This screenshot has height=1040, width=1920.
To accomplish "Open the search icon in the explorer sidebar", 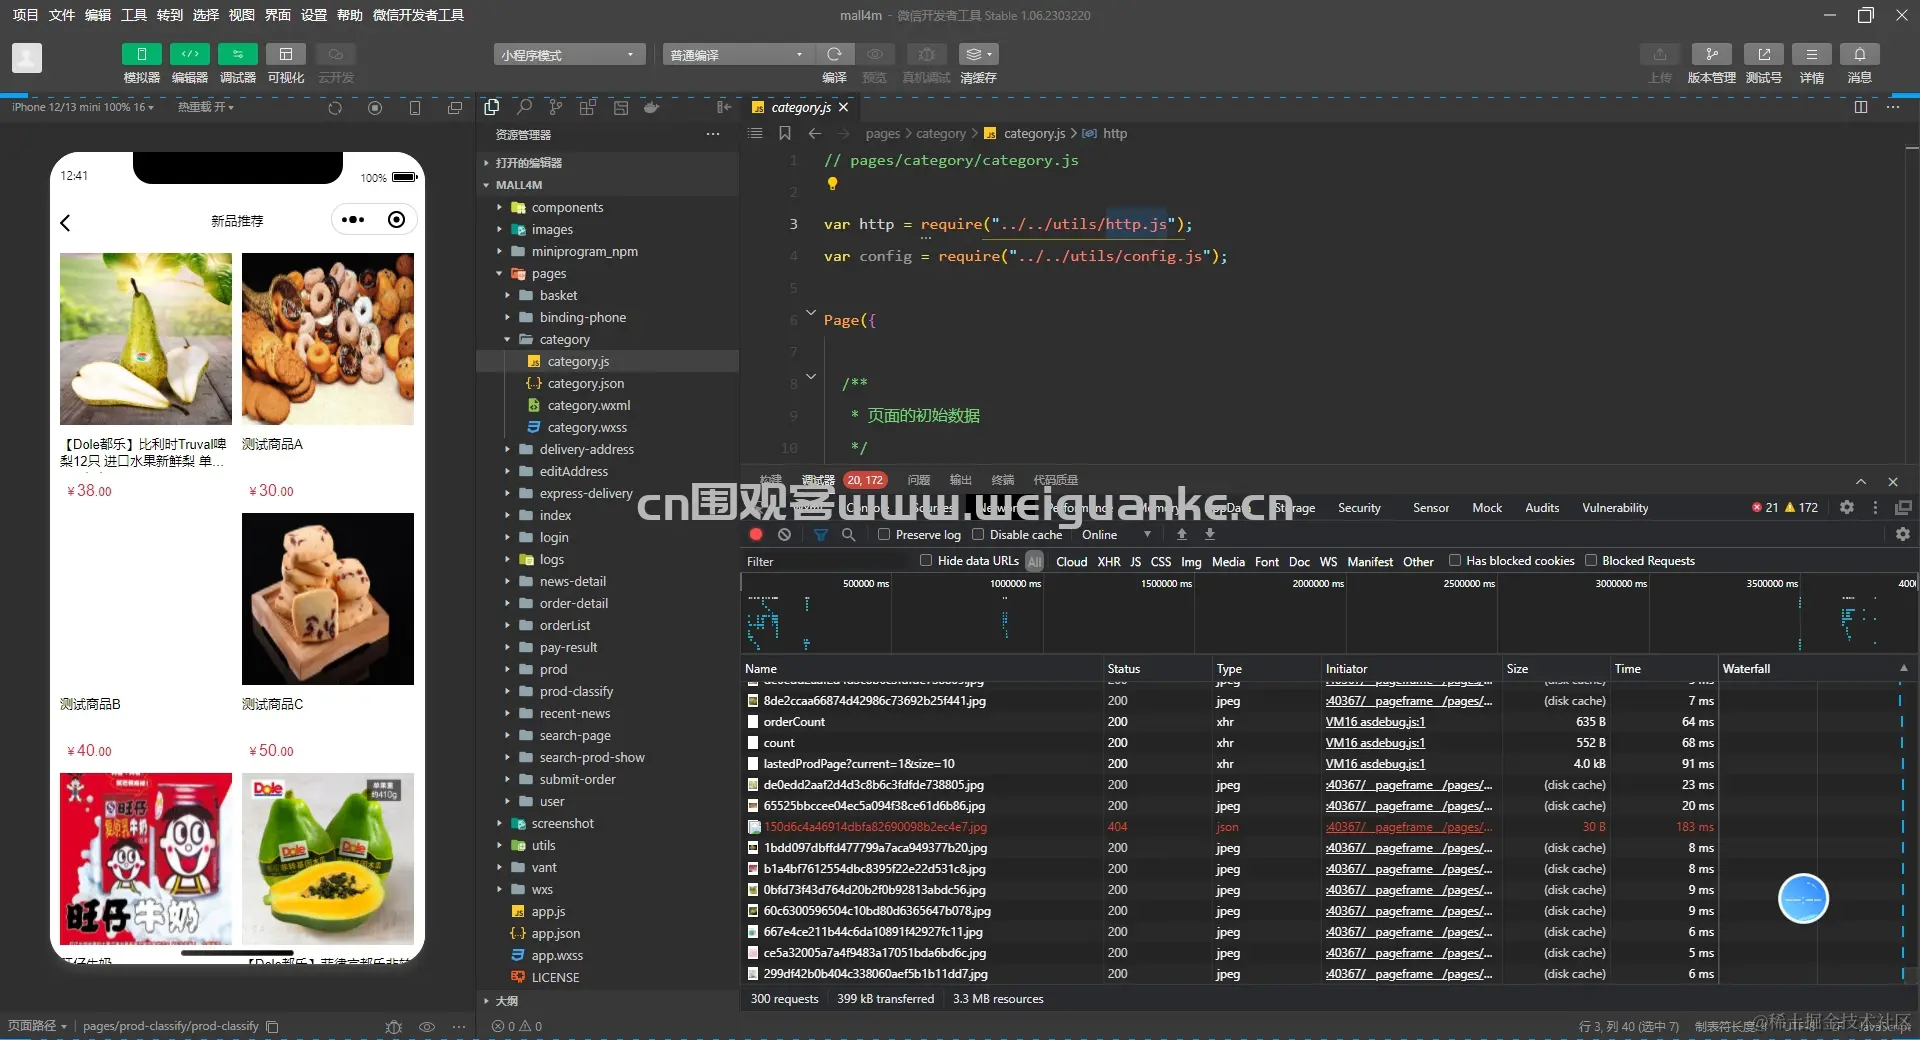I will click(x=524, y=107).
